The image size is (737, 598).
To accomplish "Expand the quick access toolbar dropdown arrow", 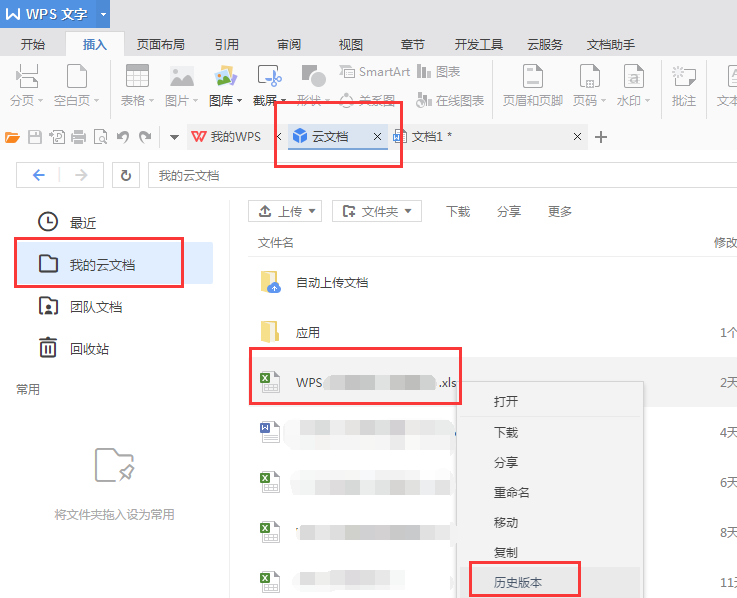I will click(x=174, y=137).
